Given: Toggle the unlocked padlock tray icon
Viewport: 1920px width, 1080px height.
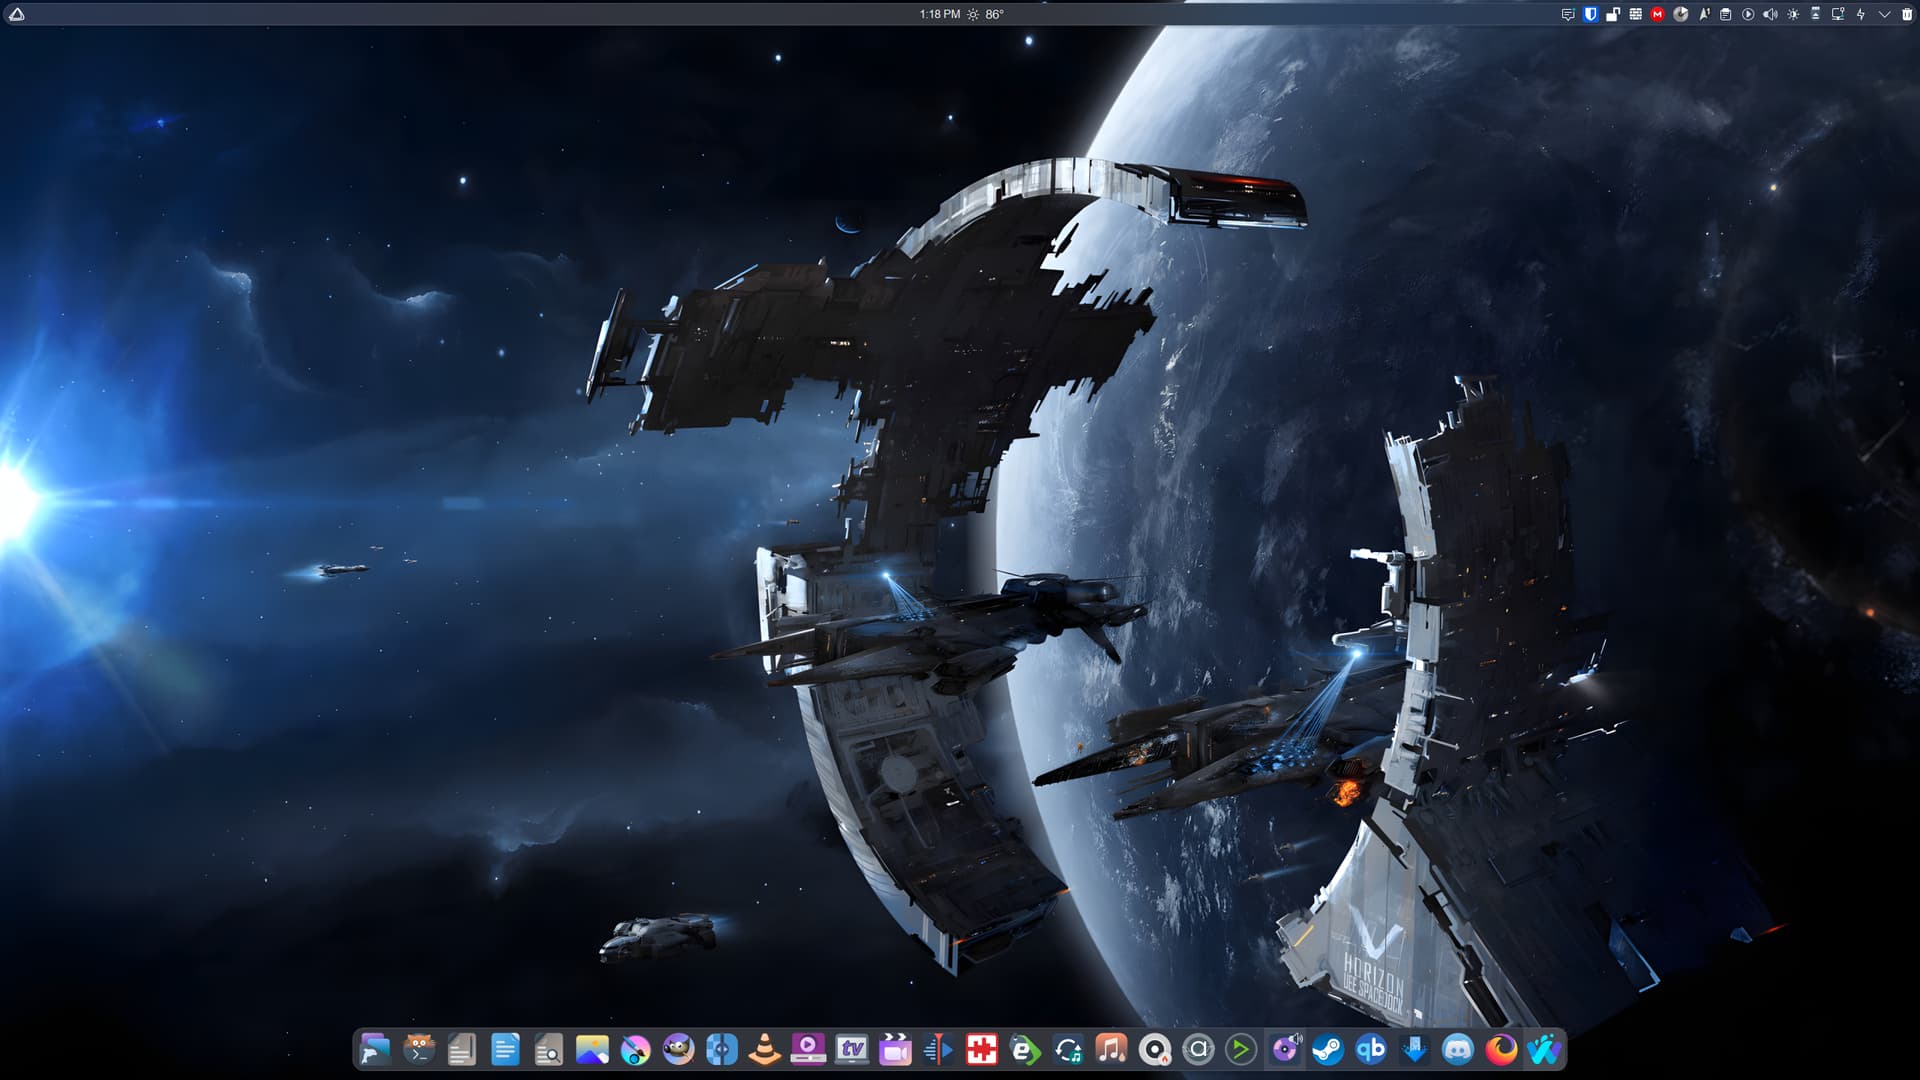Looking at the screenshot, I should click(1612, 14).
